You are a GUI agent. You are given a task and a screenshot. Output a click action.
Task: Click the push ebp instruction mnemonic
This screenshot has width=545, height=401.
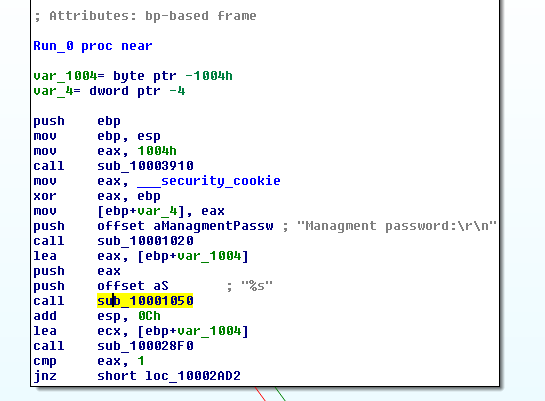click(49, 121)
